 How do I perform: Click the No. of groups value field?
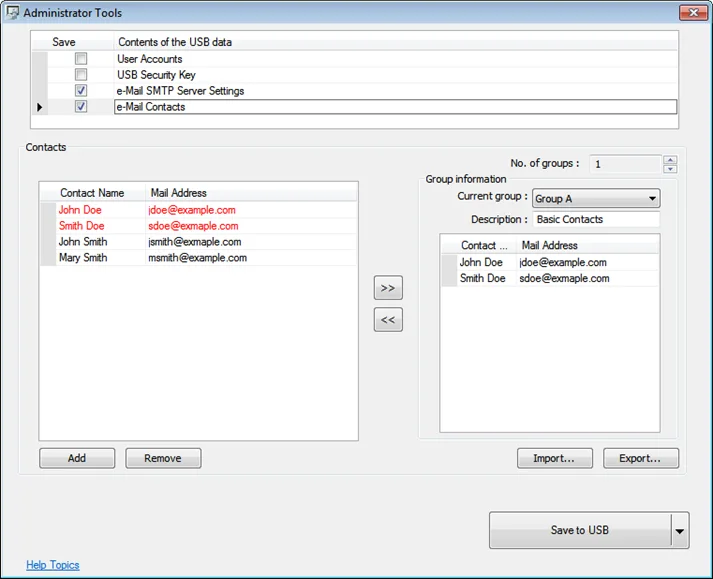pyautogui.click(x=626, y=164)
